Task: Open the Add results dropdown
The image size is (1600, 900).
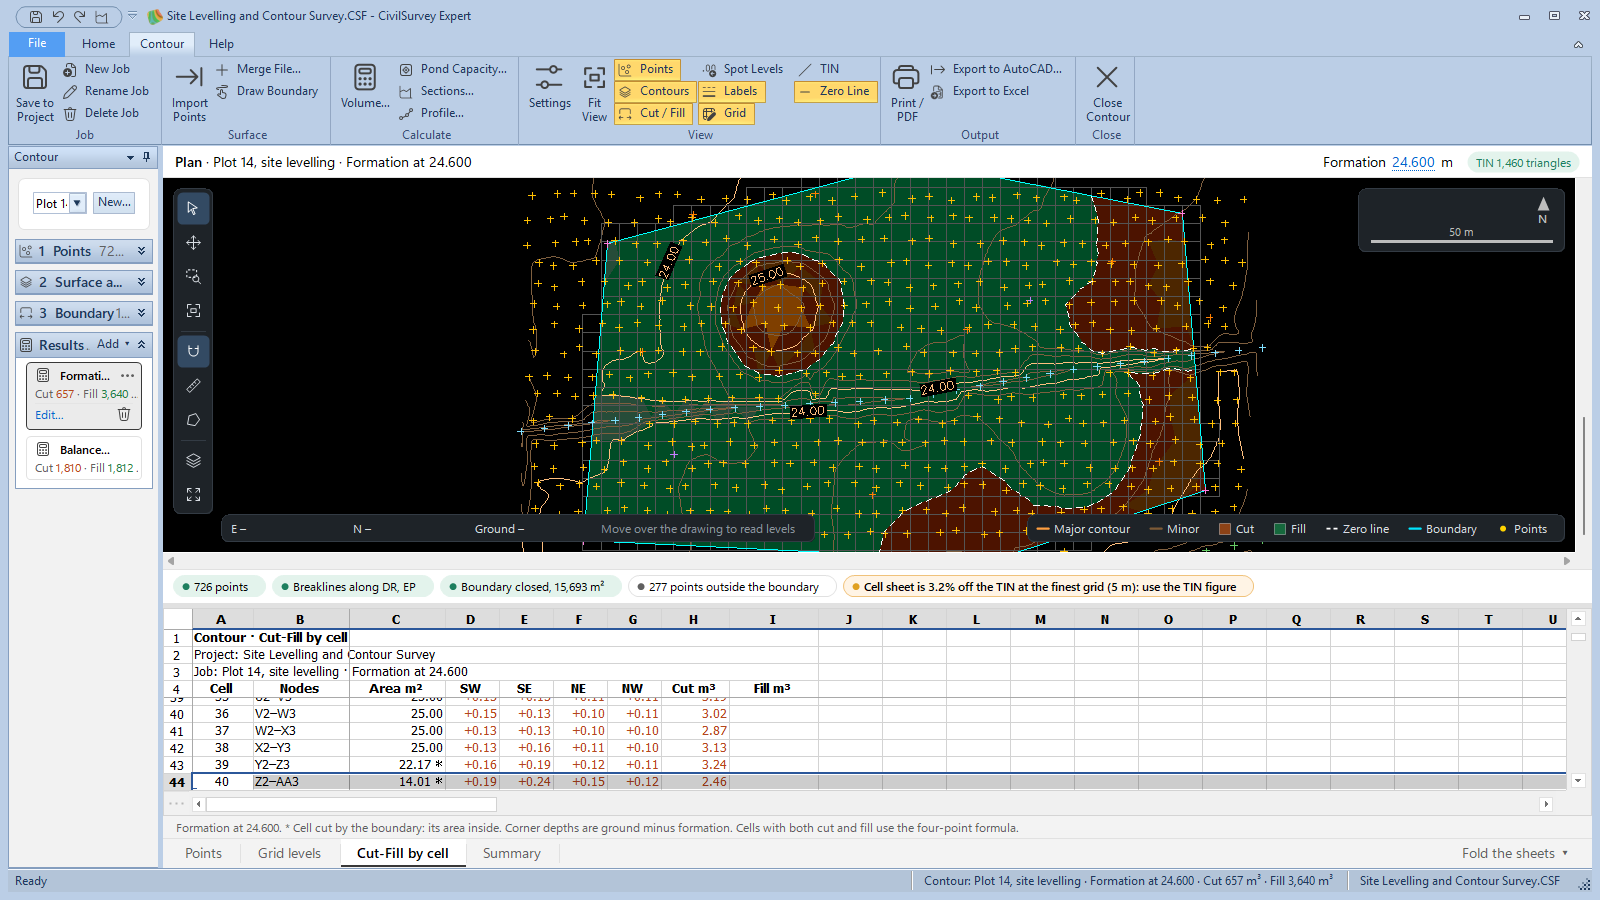Action: click(113, 344)
